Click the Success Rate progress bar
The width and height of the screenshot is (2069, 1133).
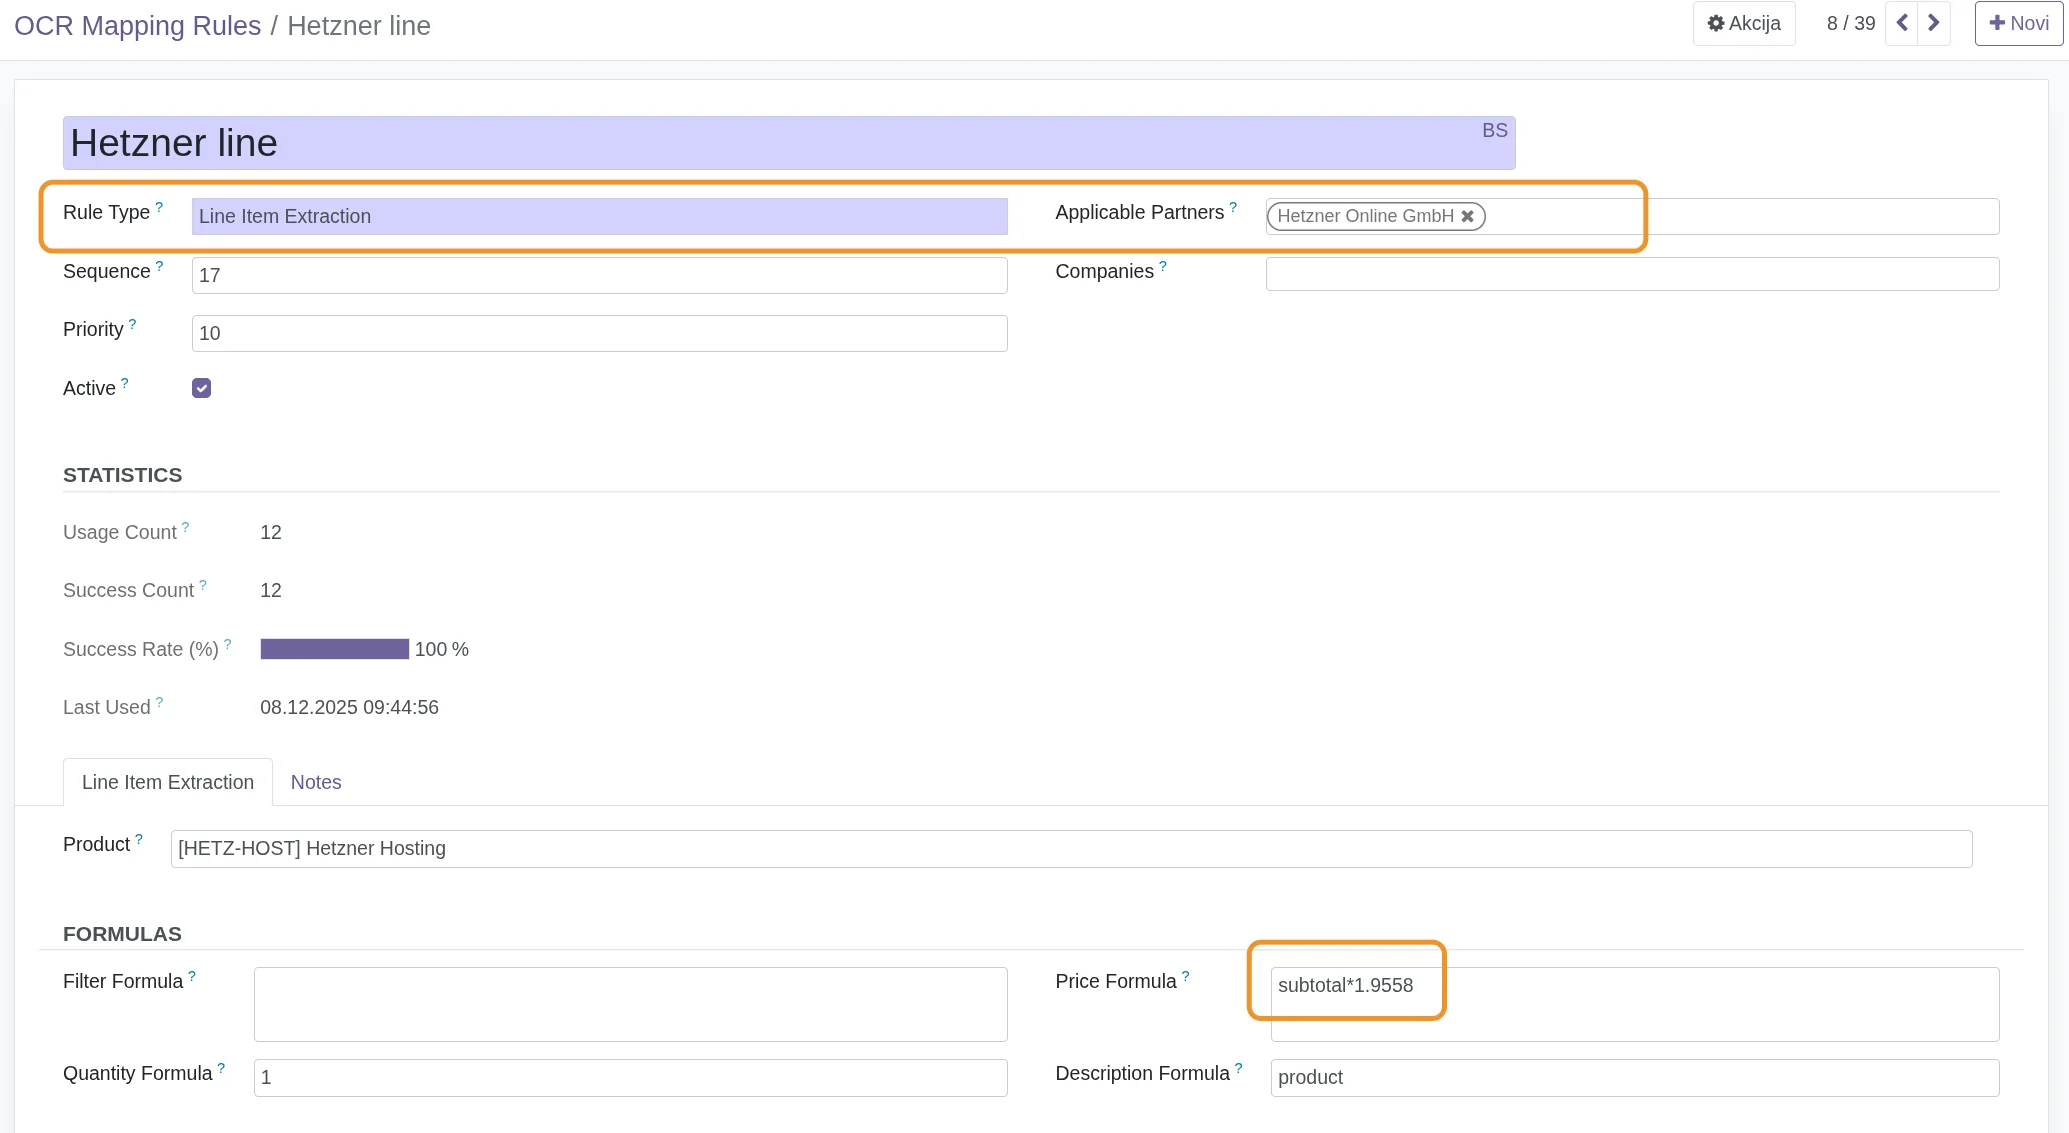[x=334, y=649]
